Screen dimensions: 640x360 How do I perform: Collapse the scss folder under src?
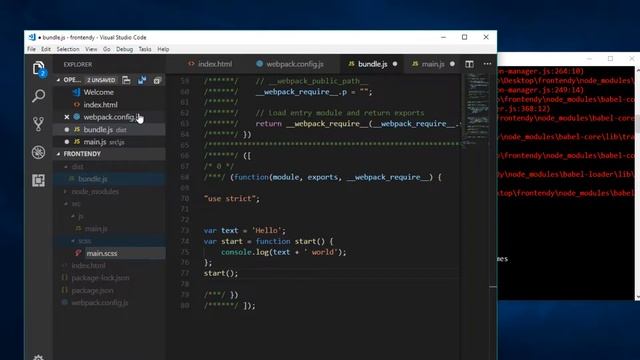pyautogui.click(x=73, y=241)
